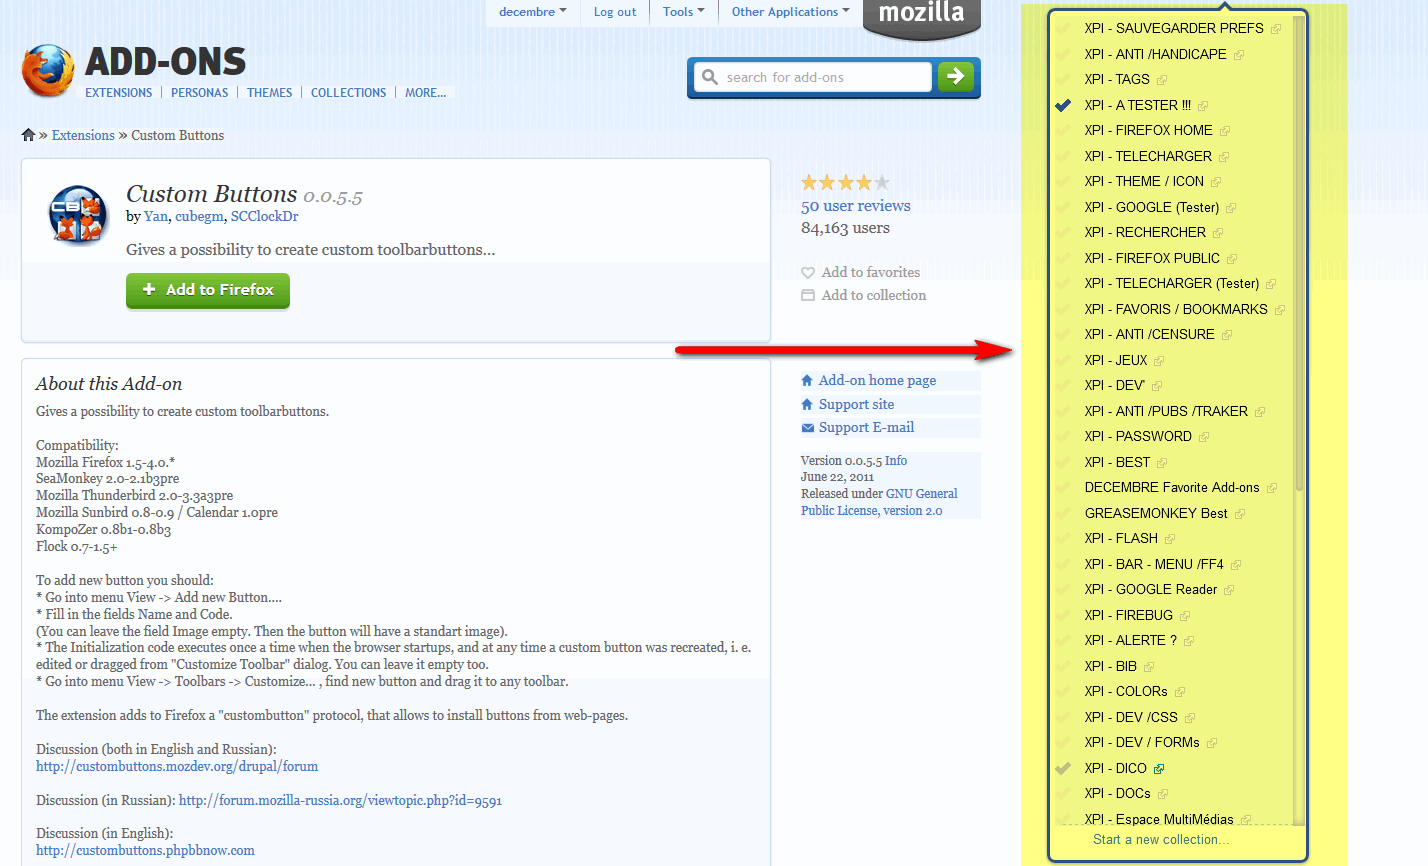Open external link icon for XPI - A TESTER !!!
This screenshot has width=1428, height=866.
point(1203,106)
